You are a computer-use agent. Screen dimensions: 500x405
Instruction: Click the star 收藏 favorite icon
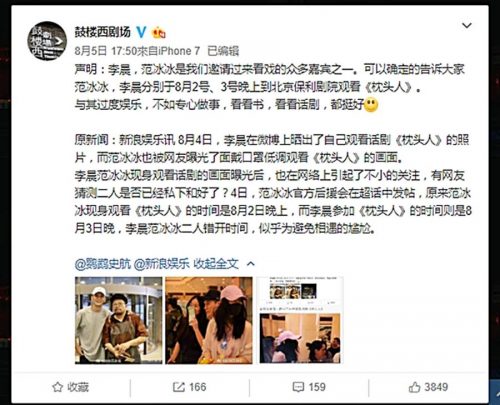click(57, 387)
